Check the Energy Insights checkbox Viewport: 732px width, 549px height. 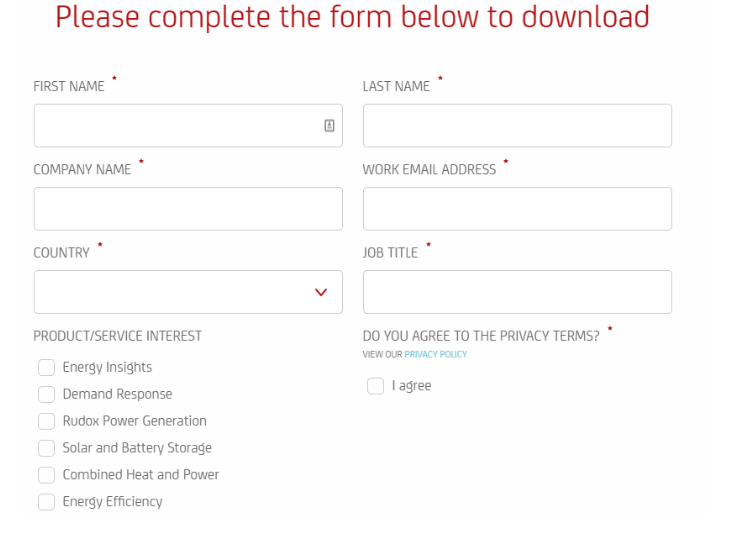point(46,367)
